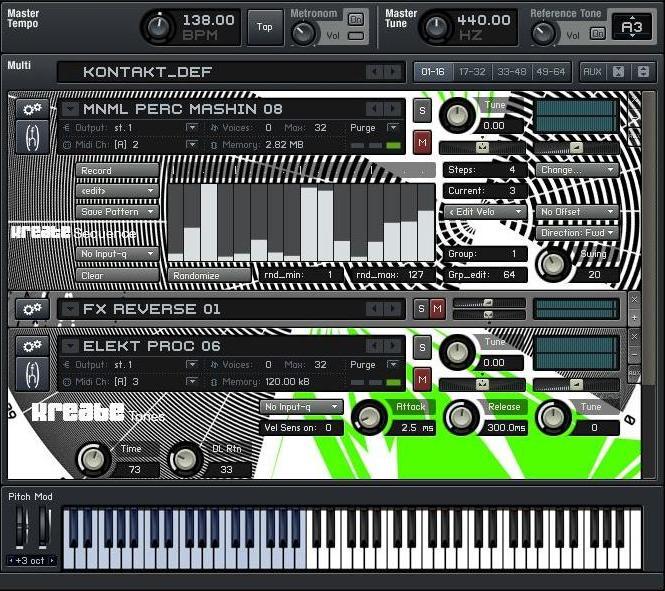Screen dimensions: 665x591
Task: Switch to instrument page 49-64
Action: click(550, 72)
